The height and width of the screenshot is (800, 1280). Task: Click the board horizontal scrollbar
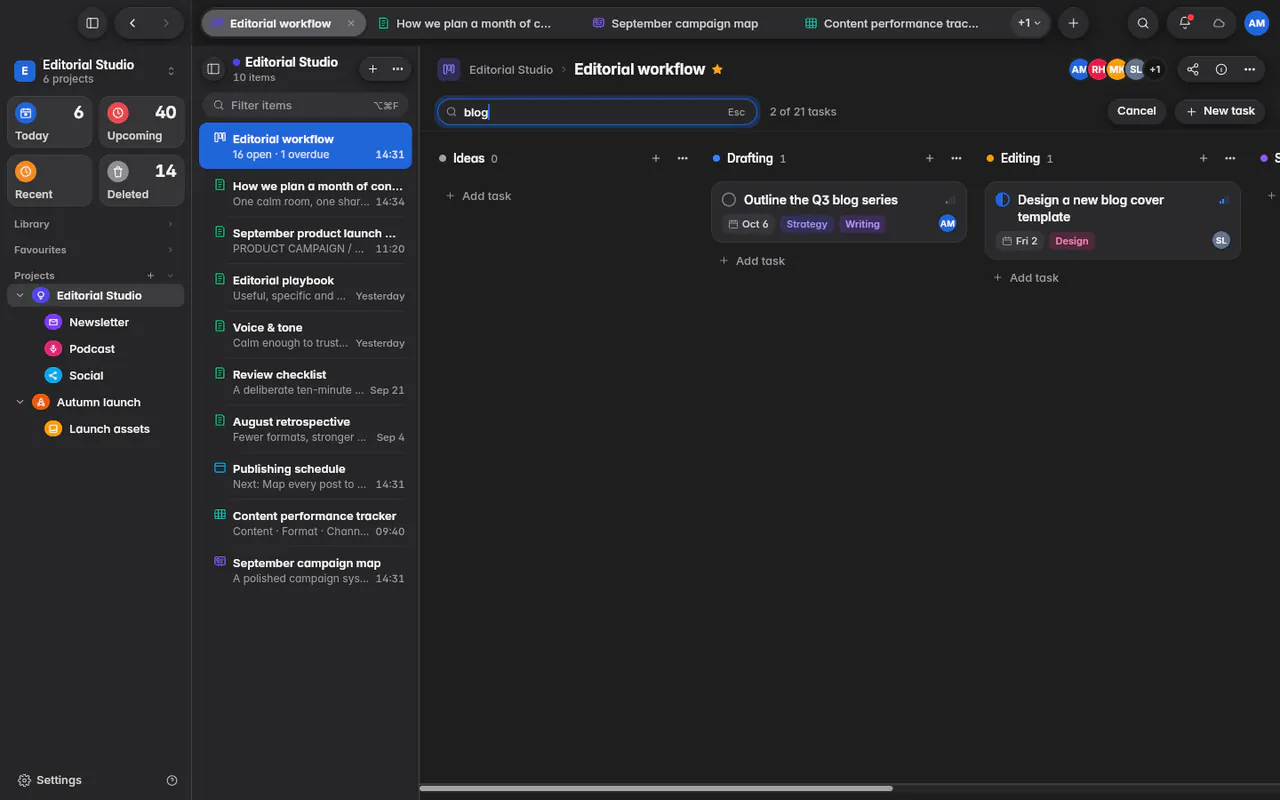click(x=656, y=788)
